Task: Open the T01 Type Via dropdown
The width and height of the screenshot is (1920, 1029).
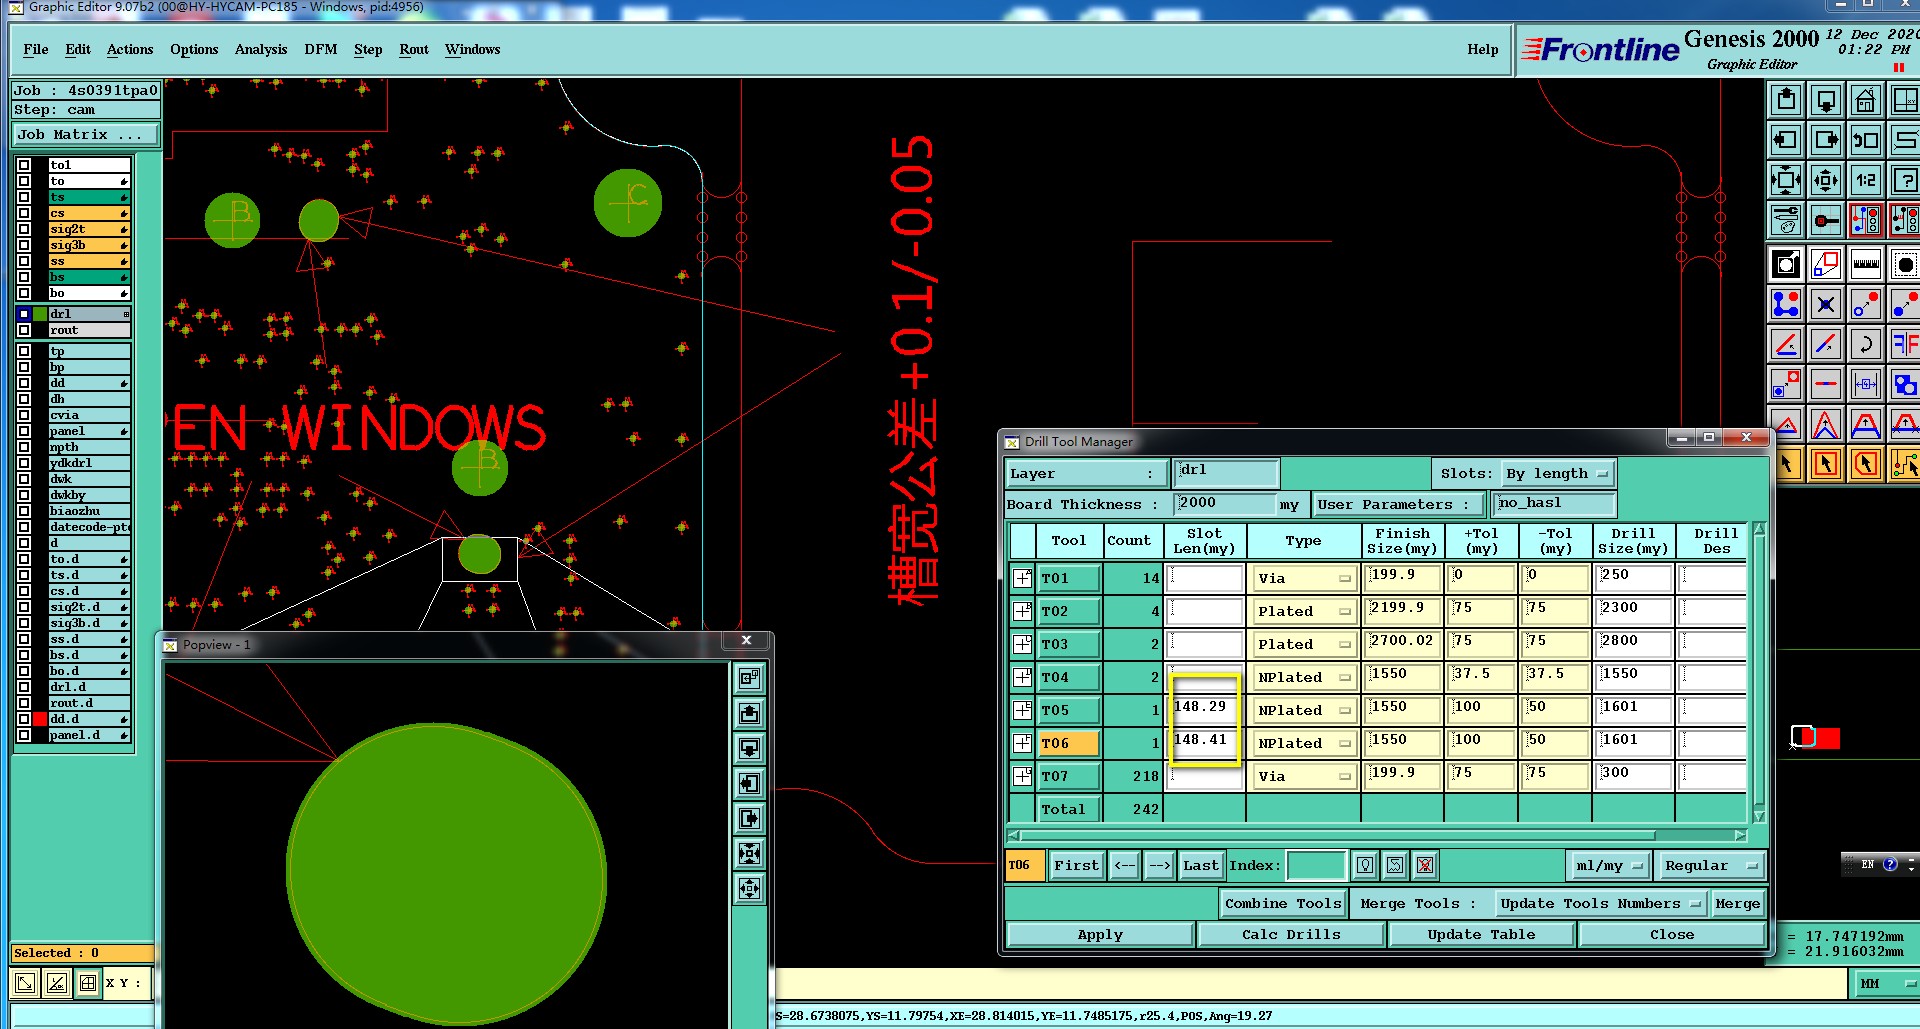Action: [1304, 578]
